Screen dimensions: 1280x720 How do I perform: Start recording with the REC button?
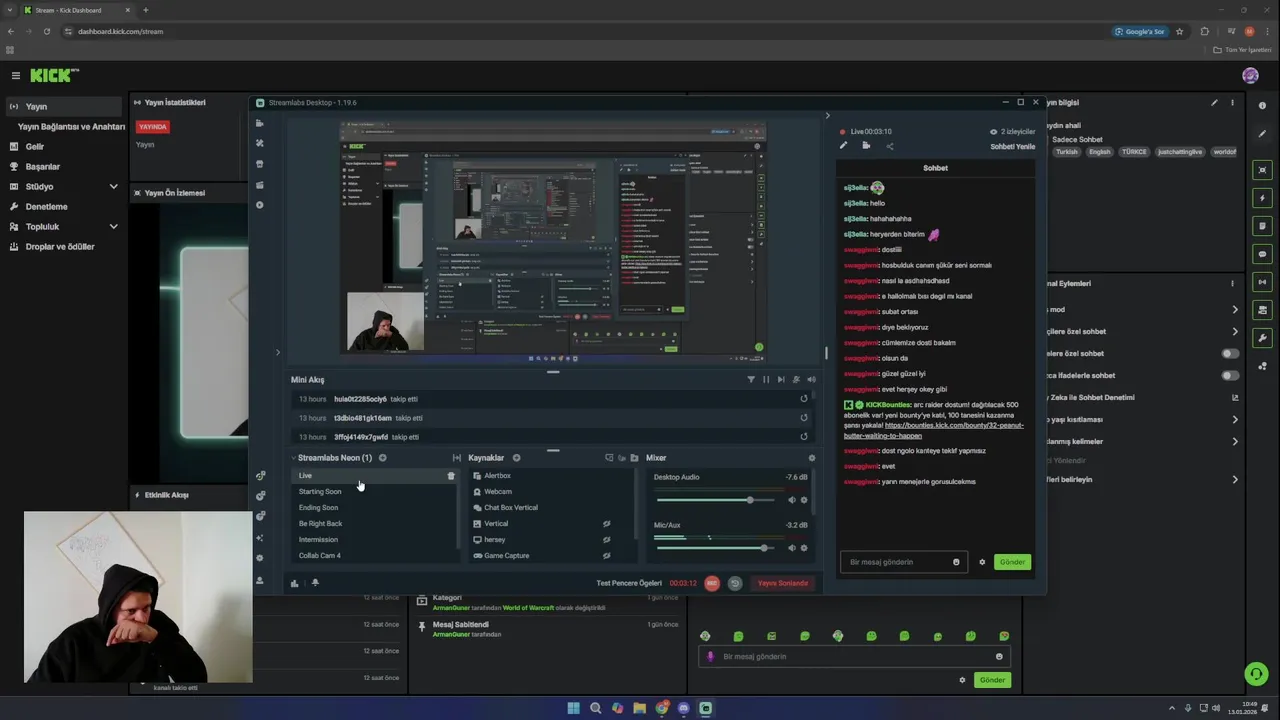(712, 583)
